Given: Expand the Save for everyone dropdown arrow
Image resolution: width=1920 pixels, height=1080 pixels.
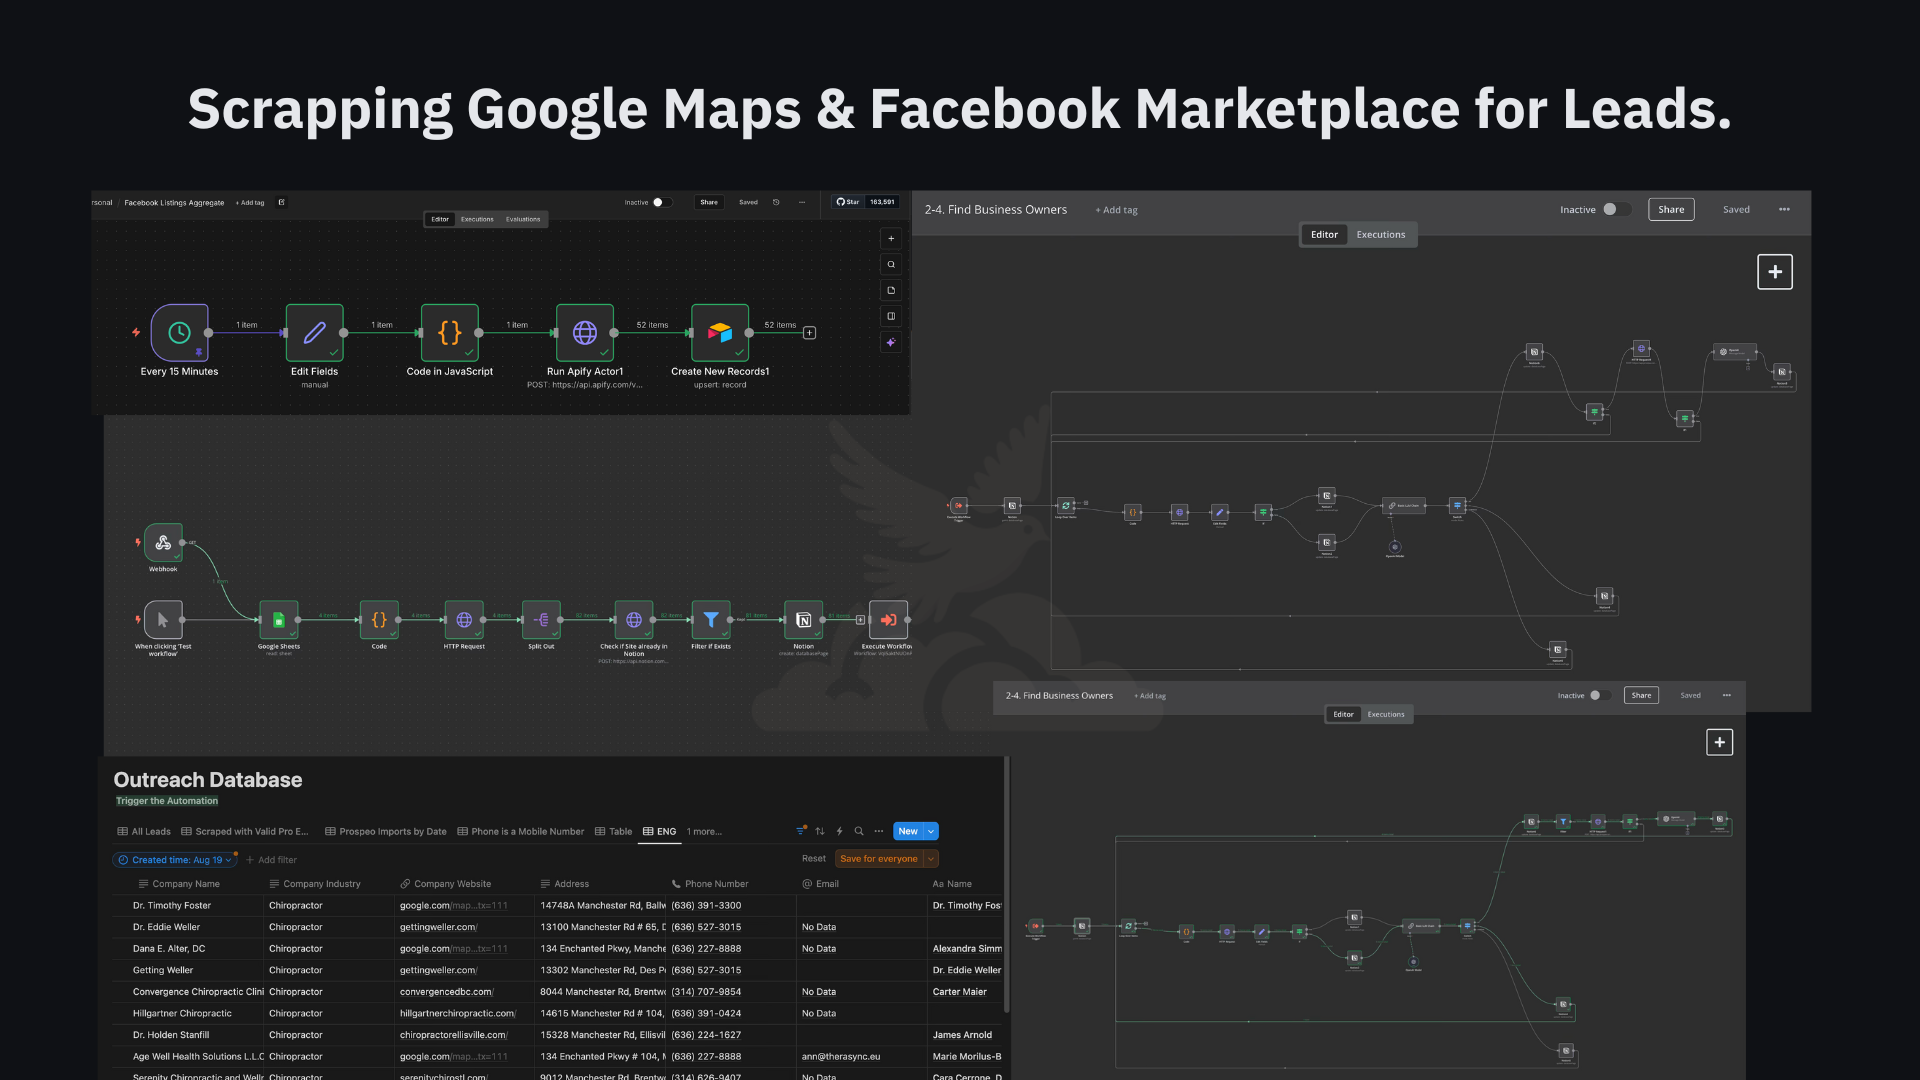Looking at the screenshot, I should coord(928,858).
